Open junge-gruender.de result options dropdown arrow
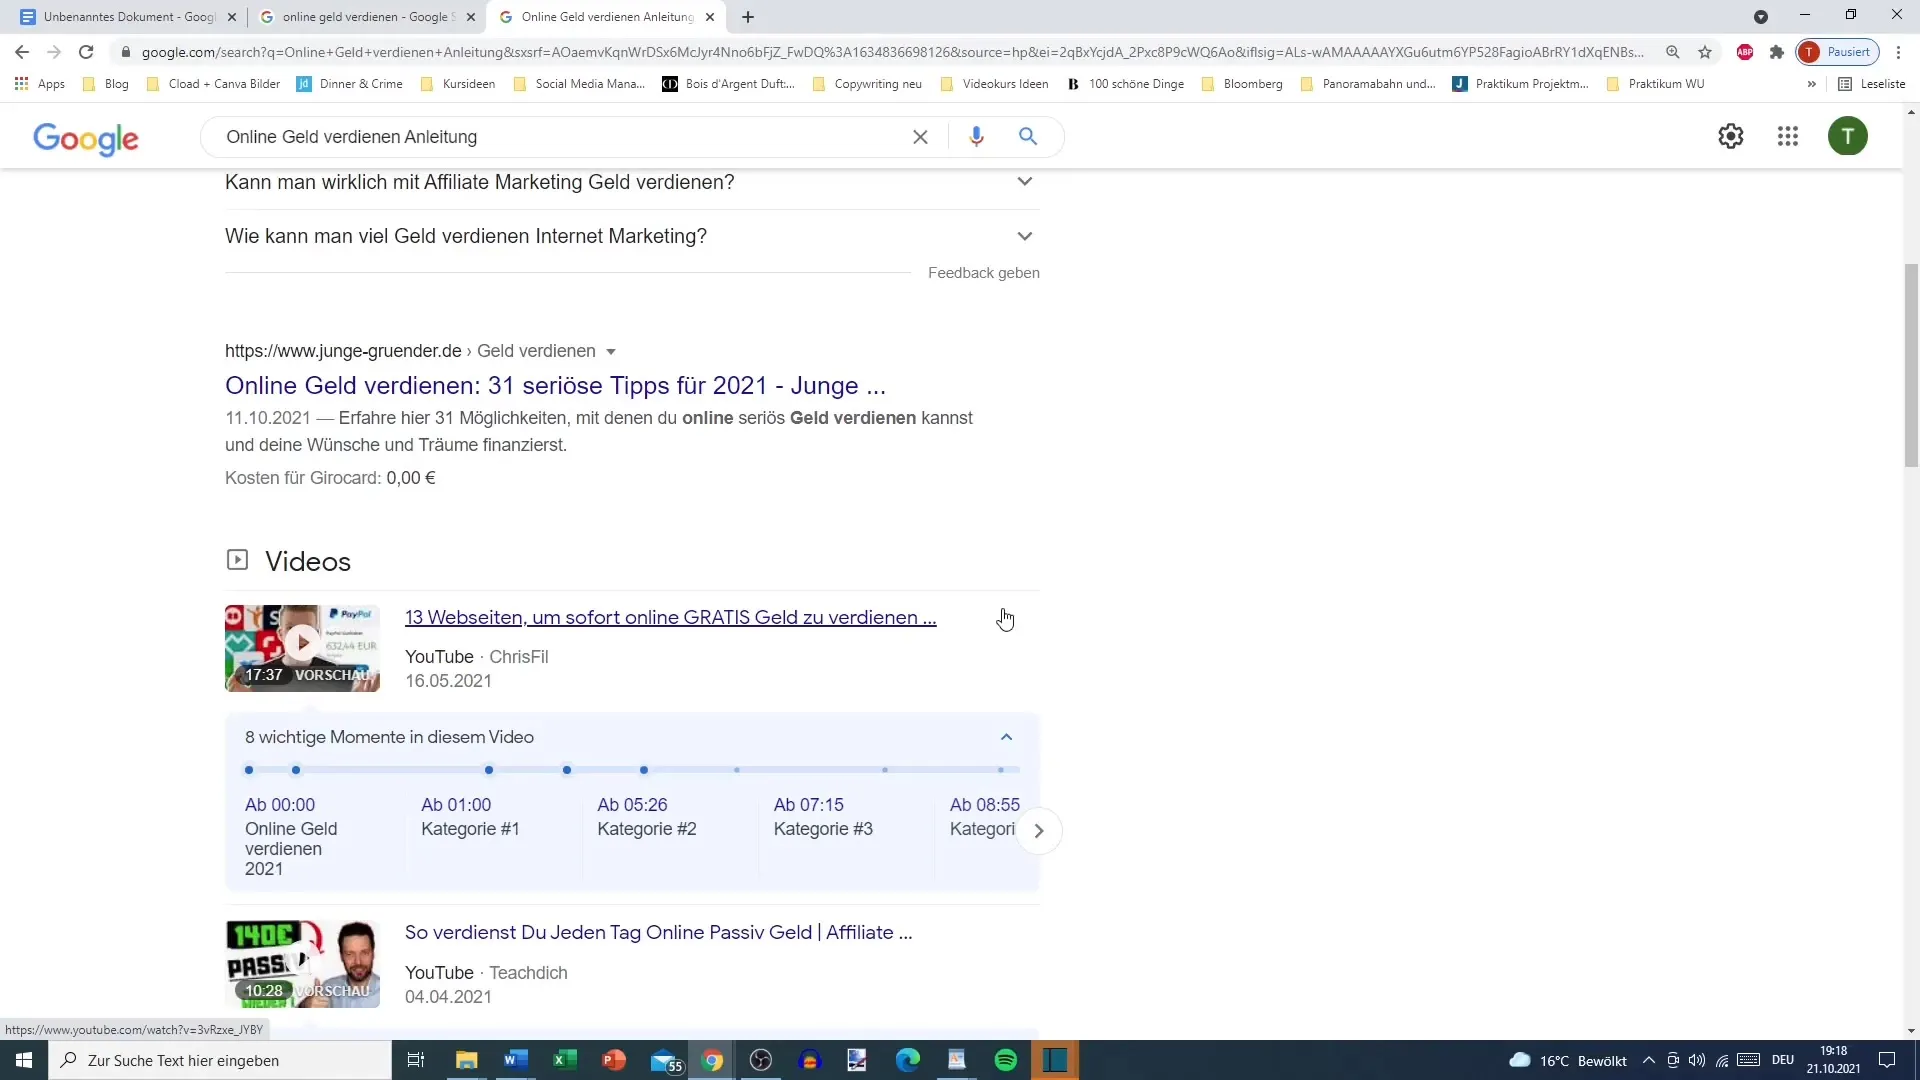Image resolution: width=1920 pixels, height=1080 pixels. [611, 352]
